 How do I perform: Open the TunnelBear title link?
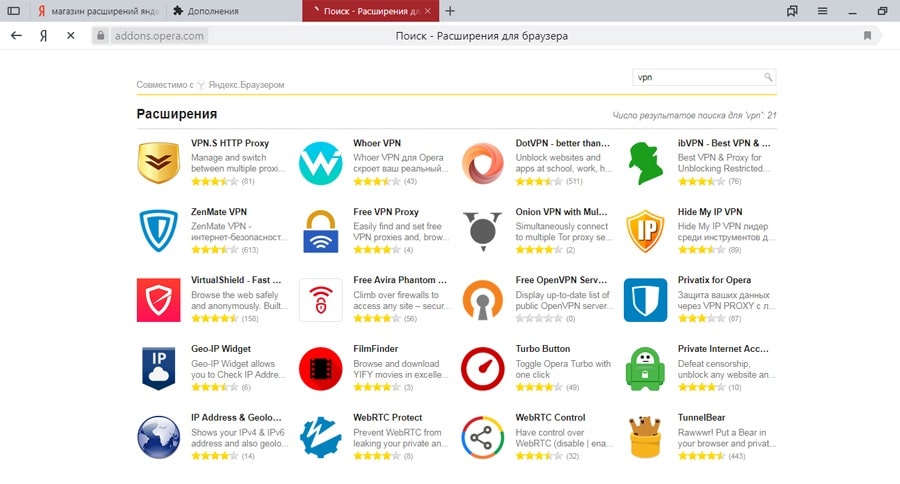pyautogui.click(x=701, y=417)
